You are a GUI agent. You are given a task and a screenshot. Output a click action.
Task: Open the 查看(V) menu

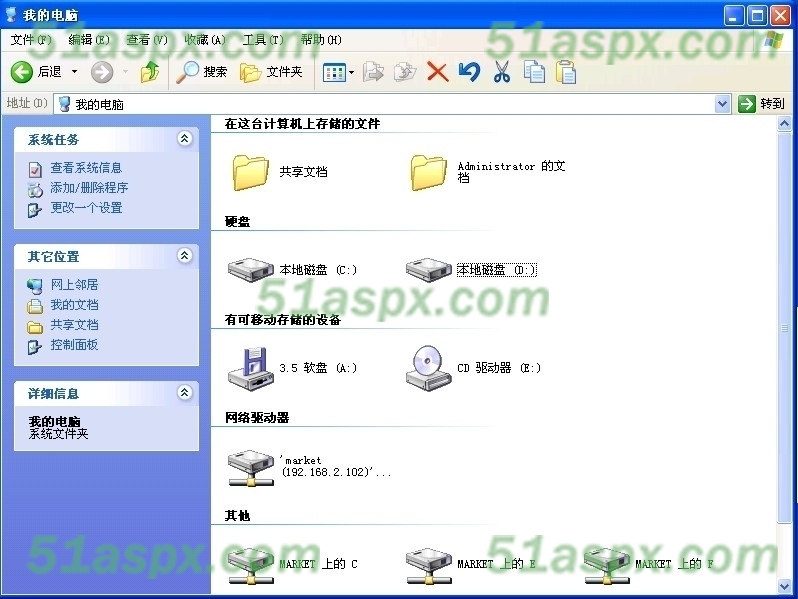click(x=147, y=40)
